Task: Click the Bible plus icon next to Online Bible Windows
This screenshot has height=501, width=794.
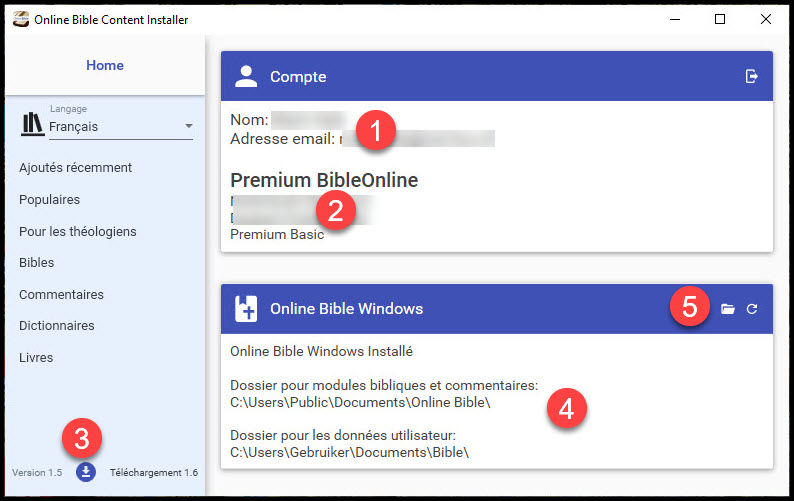Action: 246,309
